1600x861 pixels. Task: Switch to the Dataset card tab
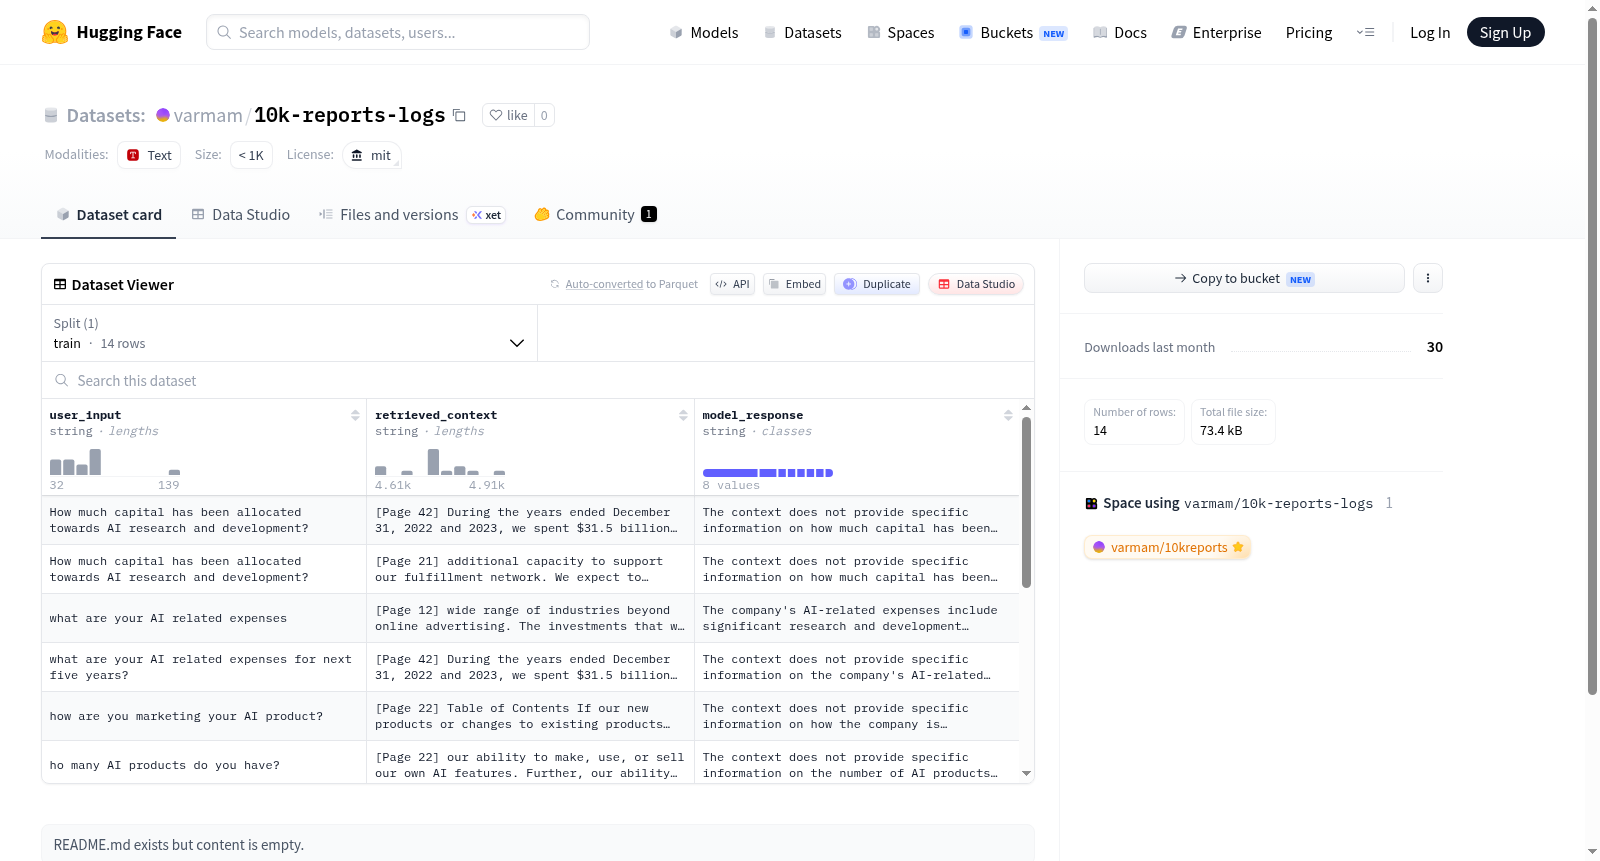pyautogui.click(x=108, y=214)
